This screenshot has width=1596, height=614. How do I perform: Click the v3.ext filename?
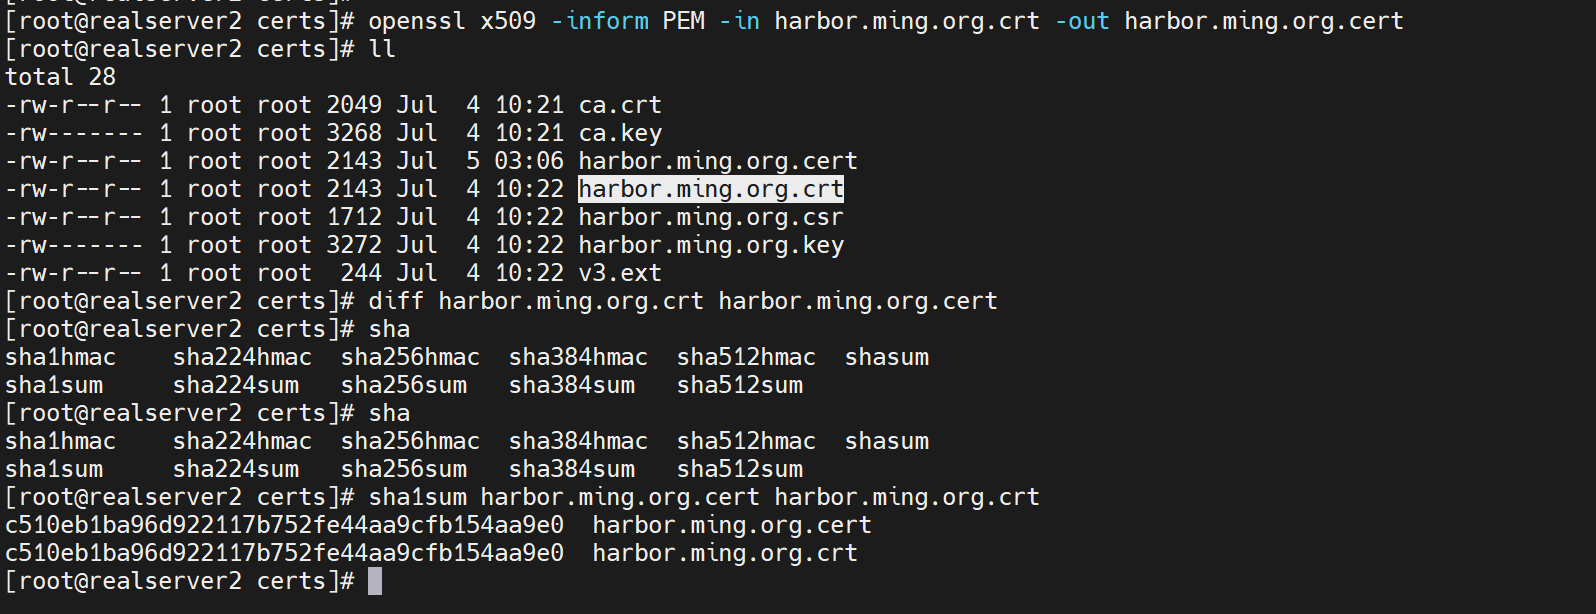pos(620,273)
